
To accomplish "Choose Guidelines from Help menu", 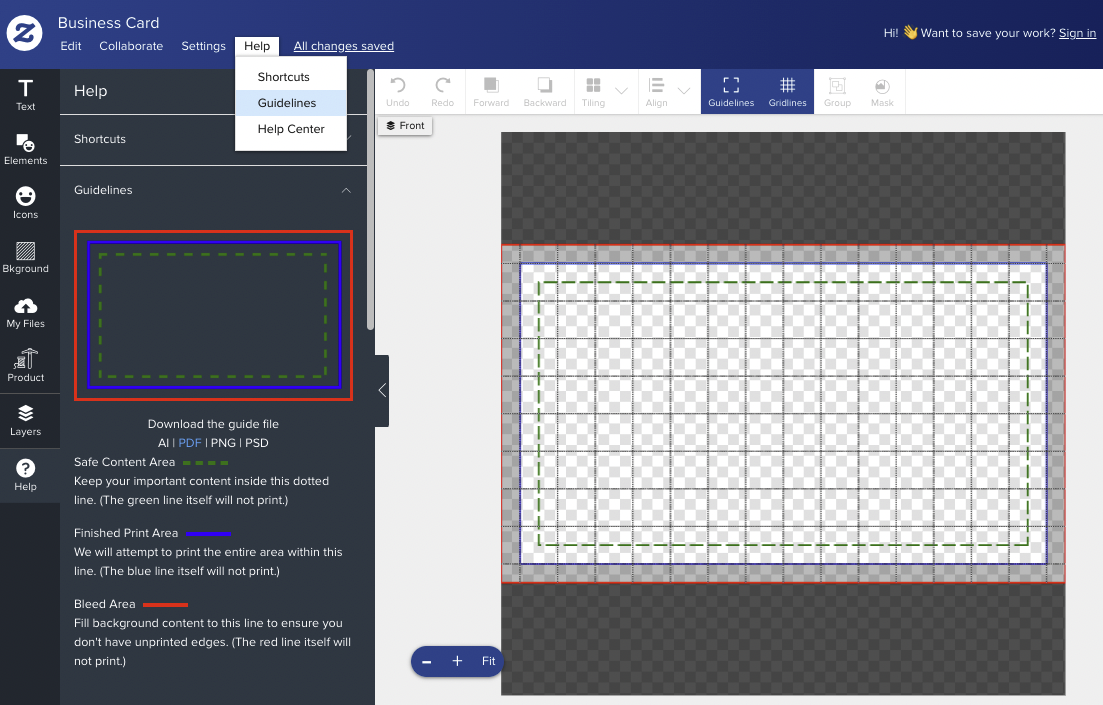I will (291, 103).
